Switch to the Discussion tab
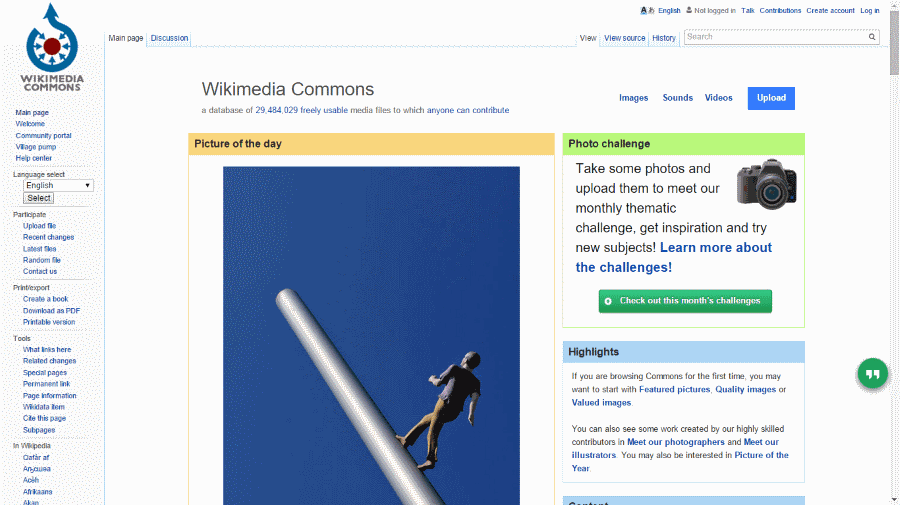This screenshot has width=900, height=505. (x=169, y=38)
